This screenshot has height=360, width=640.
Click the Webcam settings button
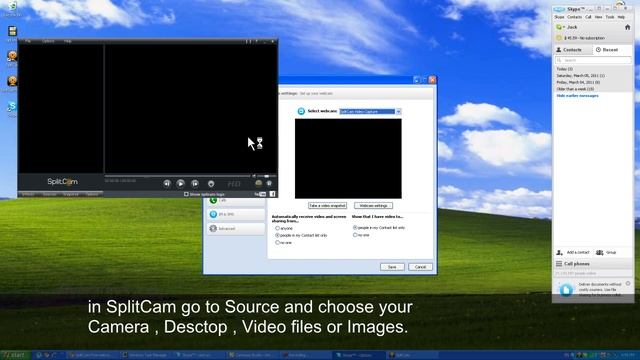[373, 205]
